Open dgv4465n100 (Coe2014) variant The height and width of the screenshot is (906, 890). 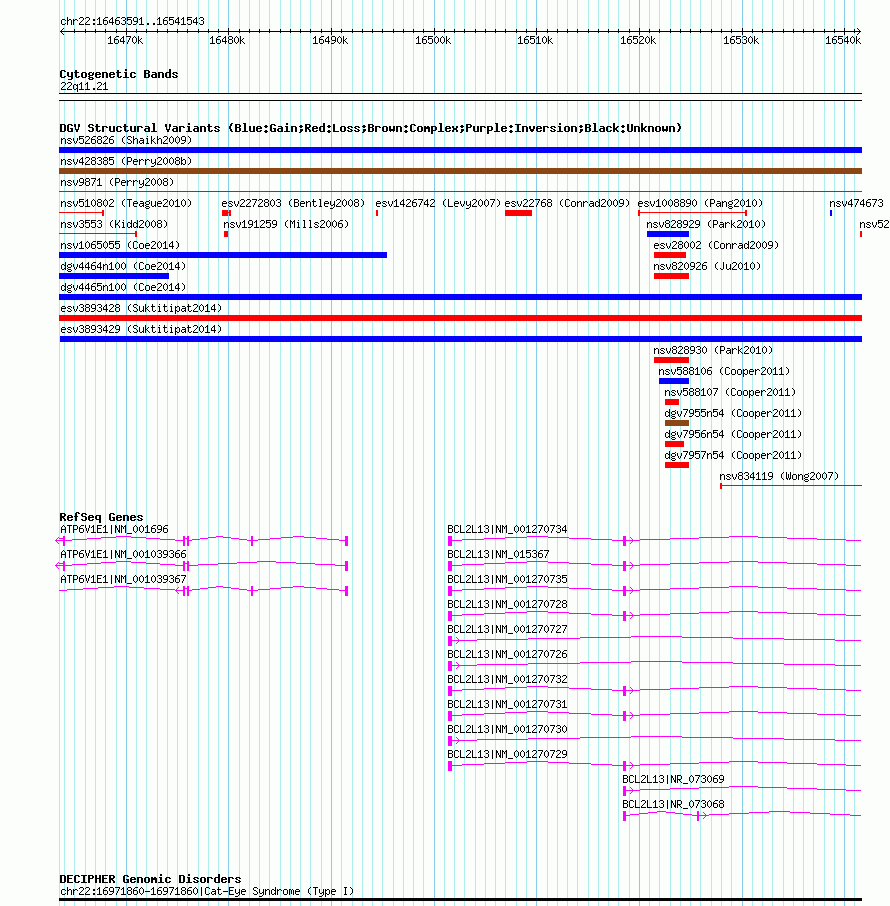click(x=123, y=287)
